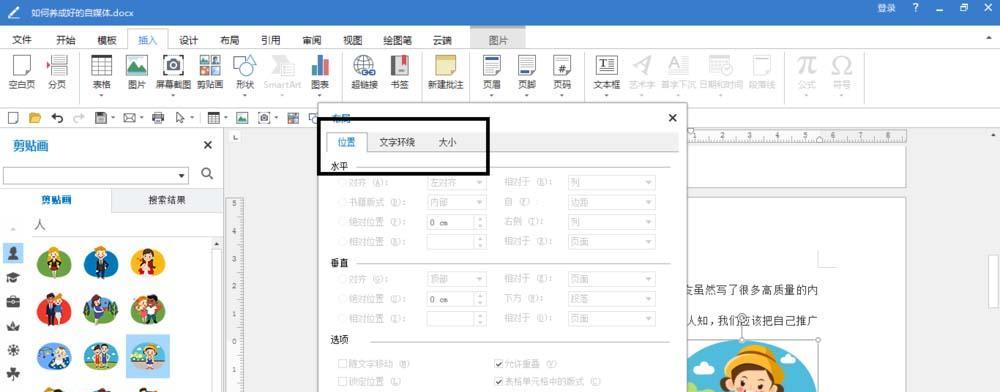
Task: Switch to 搜索结果 tab in clip art panel
Action: click(x=167, y=200)
